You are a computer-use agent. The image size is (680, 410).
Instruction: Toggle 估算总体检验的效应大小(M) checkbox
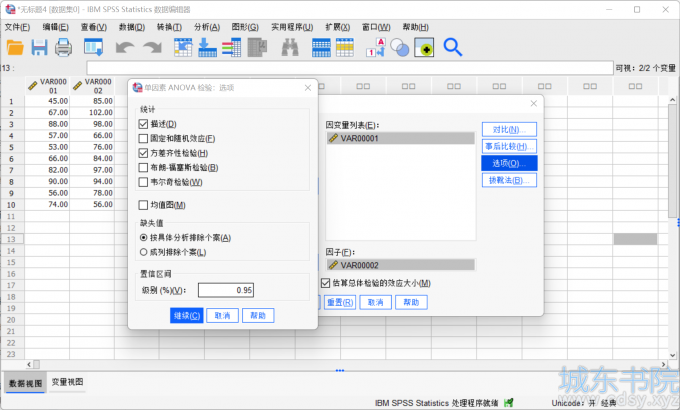coord(325,283)
